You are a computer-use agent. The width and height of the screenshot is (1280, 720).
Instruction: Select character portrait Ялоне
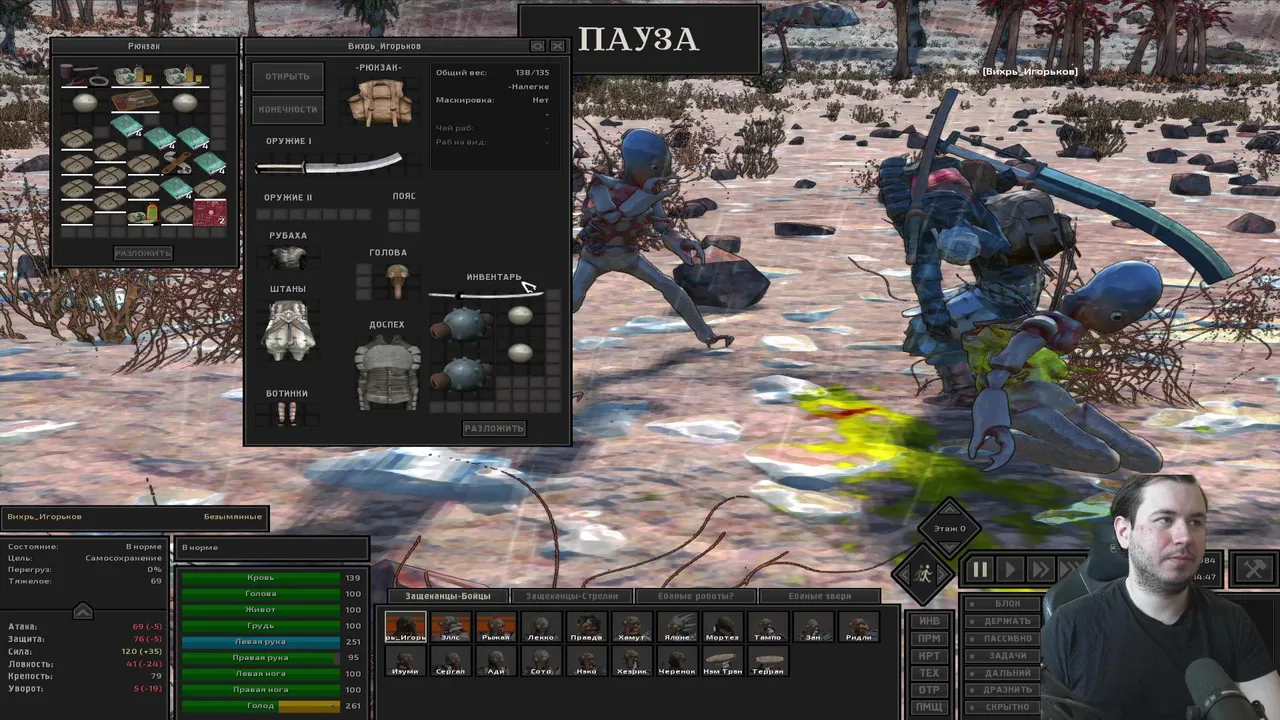pos(677,627)
